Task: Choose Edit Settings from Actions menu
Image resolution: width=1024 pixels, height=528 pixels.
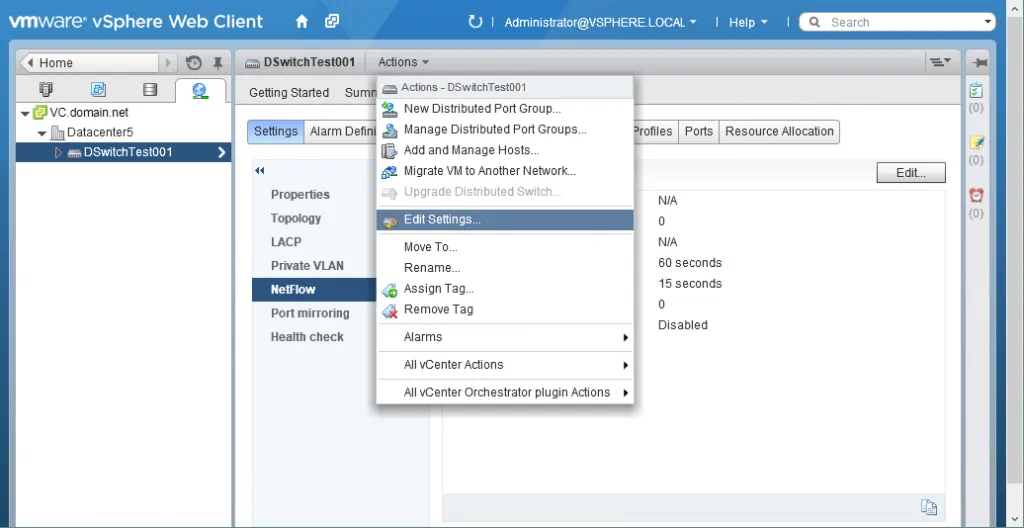Action: 442,220
